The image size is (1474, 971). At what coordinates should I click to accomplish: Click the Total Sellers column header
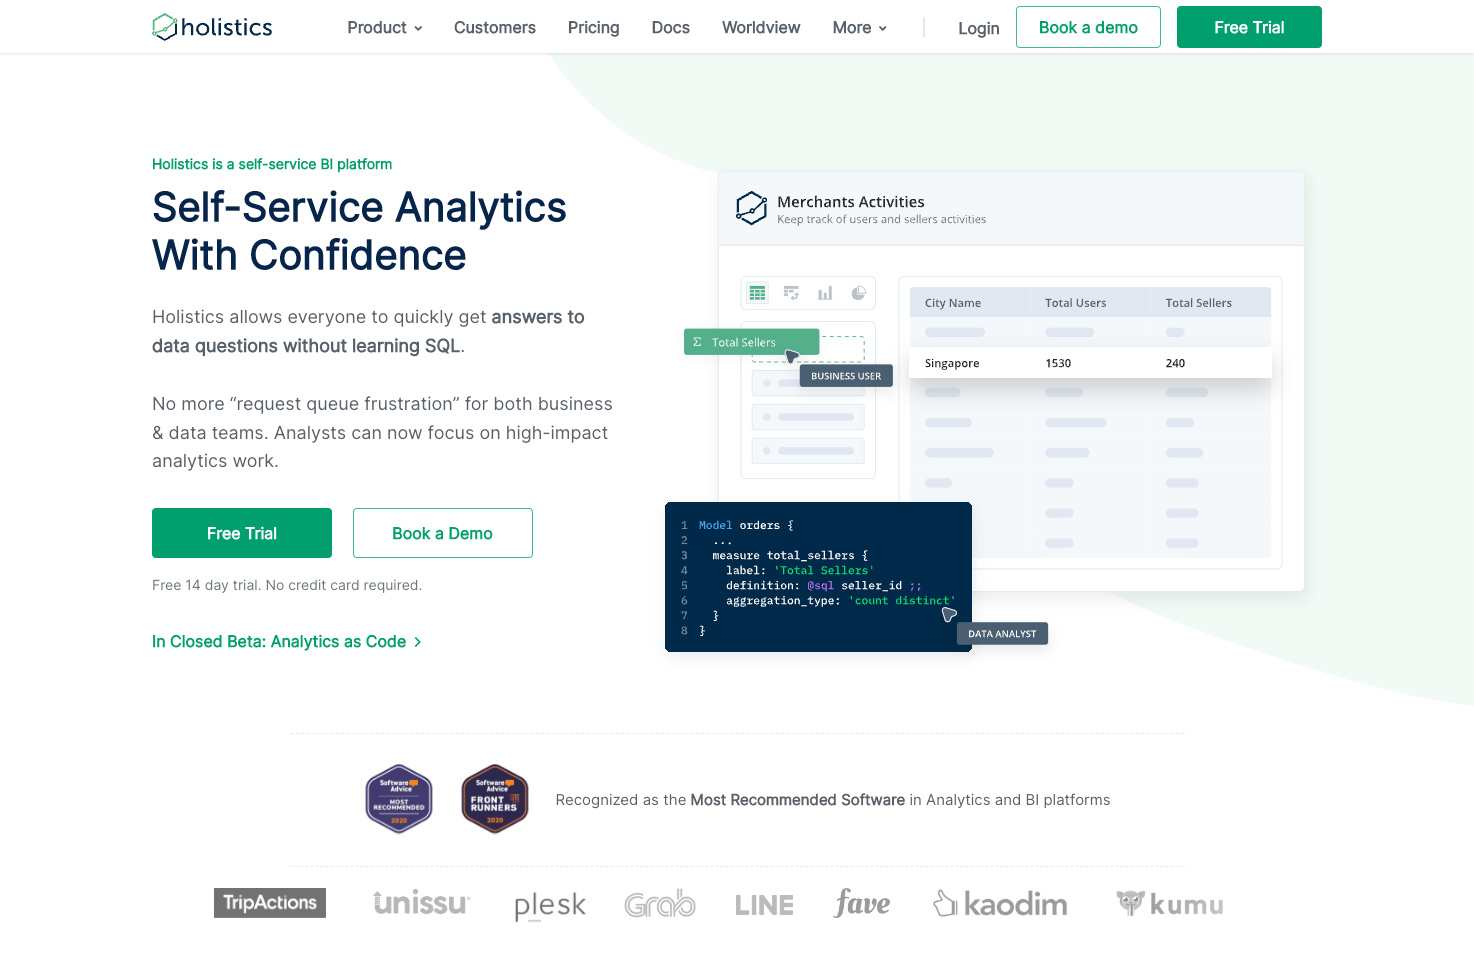point(1198,303)
